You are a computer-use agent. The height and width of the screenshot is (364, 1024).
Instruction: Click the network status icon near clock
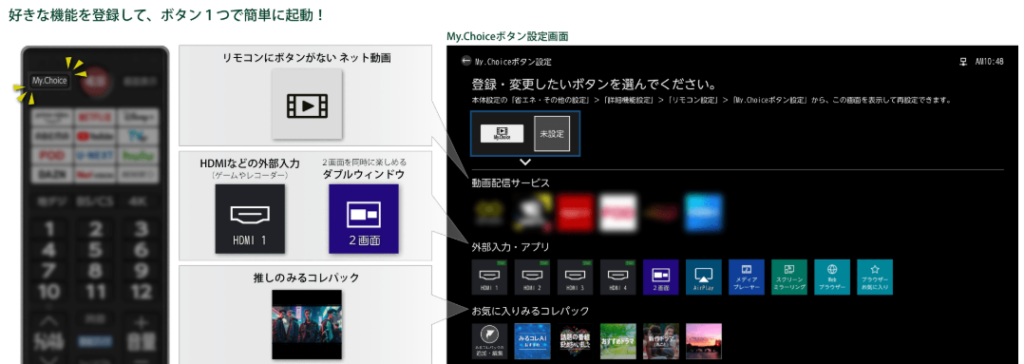962,62
